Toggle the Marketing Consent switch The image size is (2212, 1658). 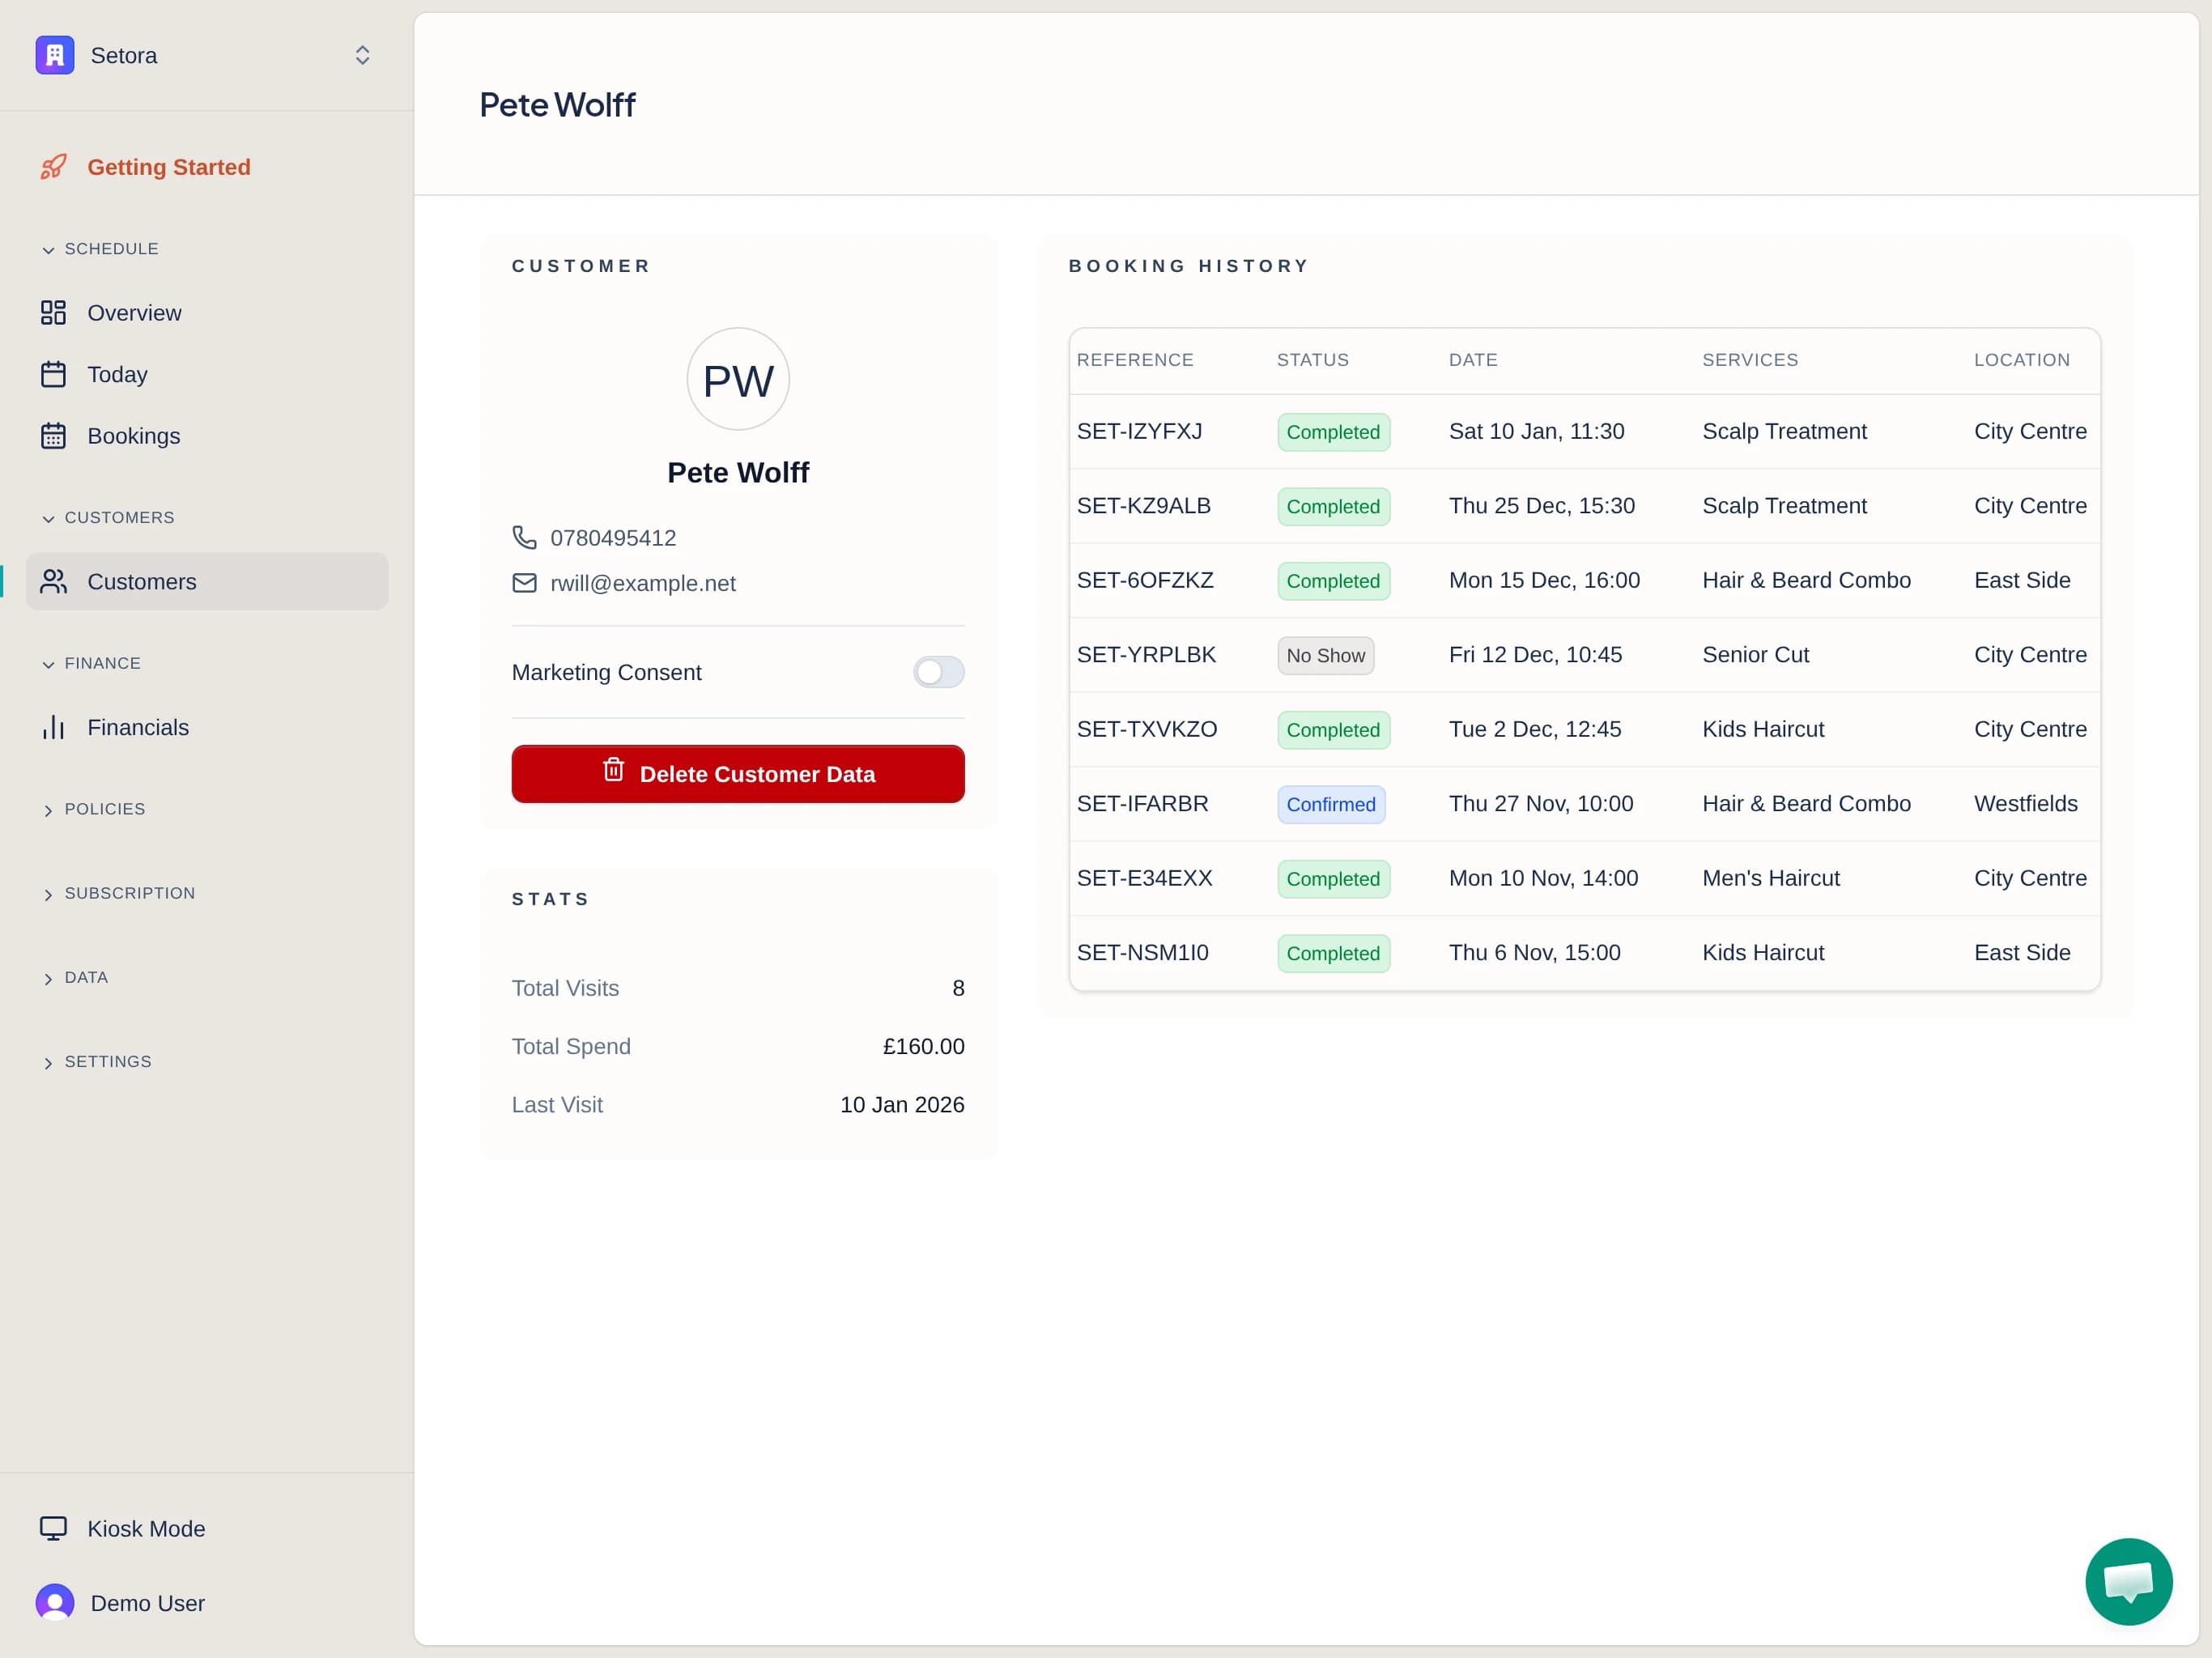tap(938, 672)
